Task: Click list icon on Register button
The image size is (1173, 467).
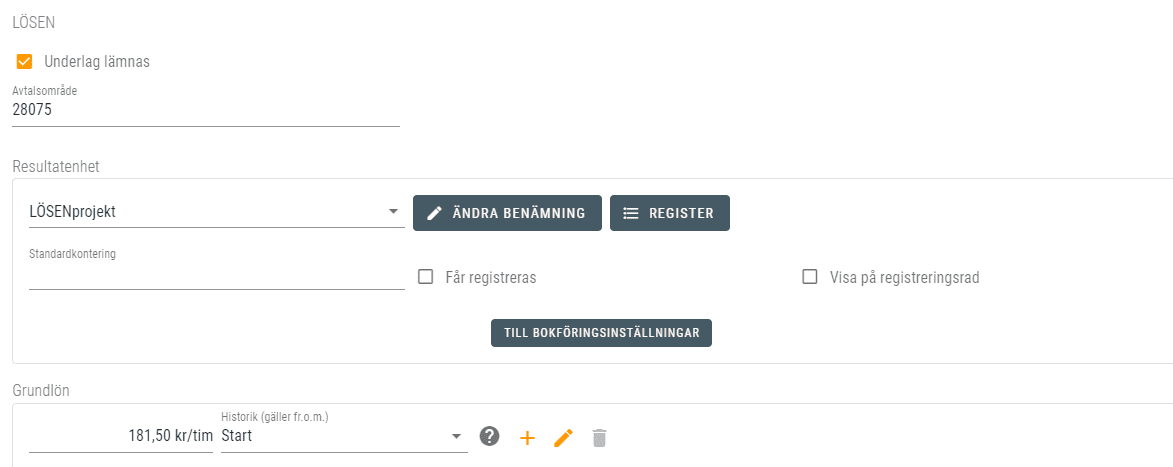Action: pos(631,213)
